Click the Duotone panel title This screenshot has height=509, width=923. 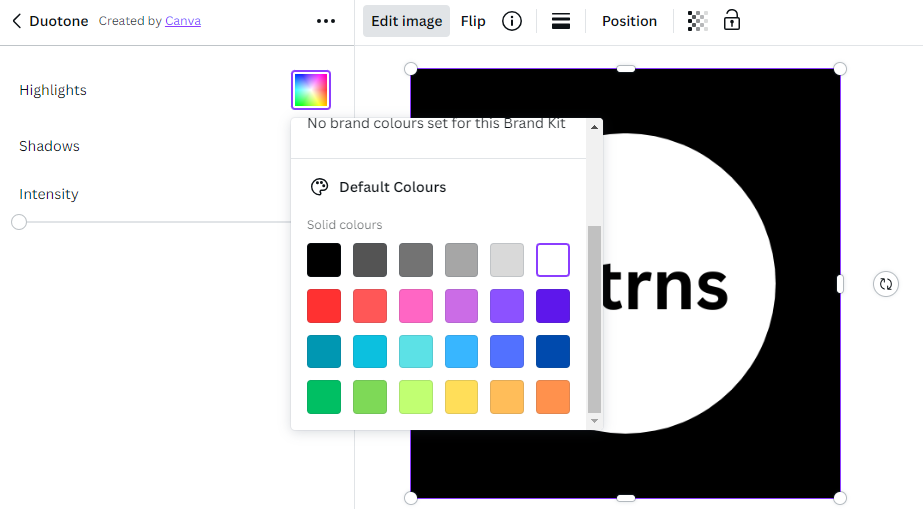click(59, 21)
